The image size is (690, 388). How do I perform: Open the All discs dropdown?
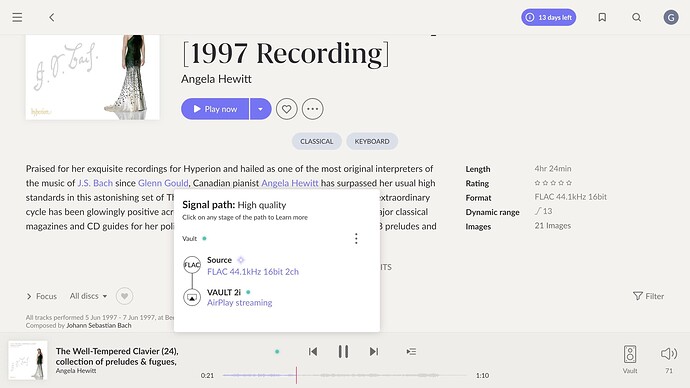[88, 296]
